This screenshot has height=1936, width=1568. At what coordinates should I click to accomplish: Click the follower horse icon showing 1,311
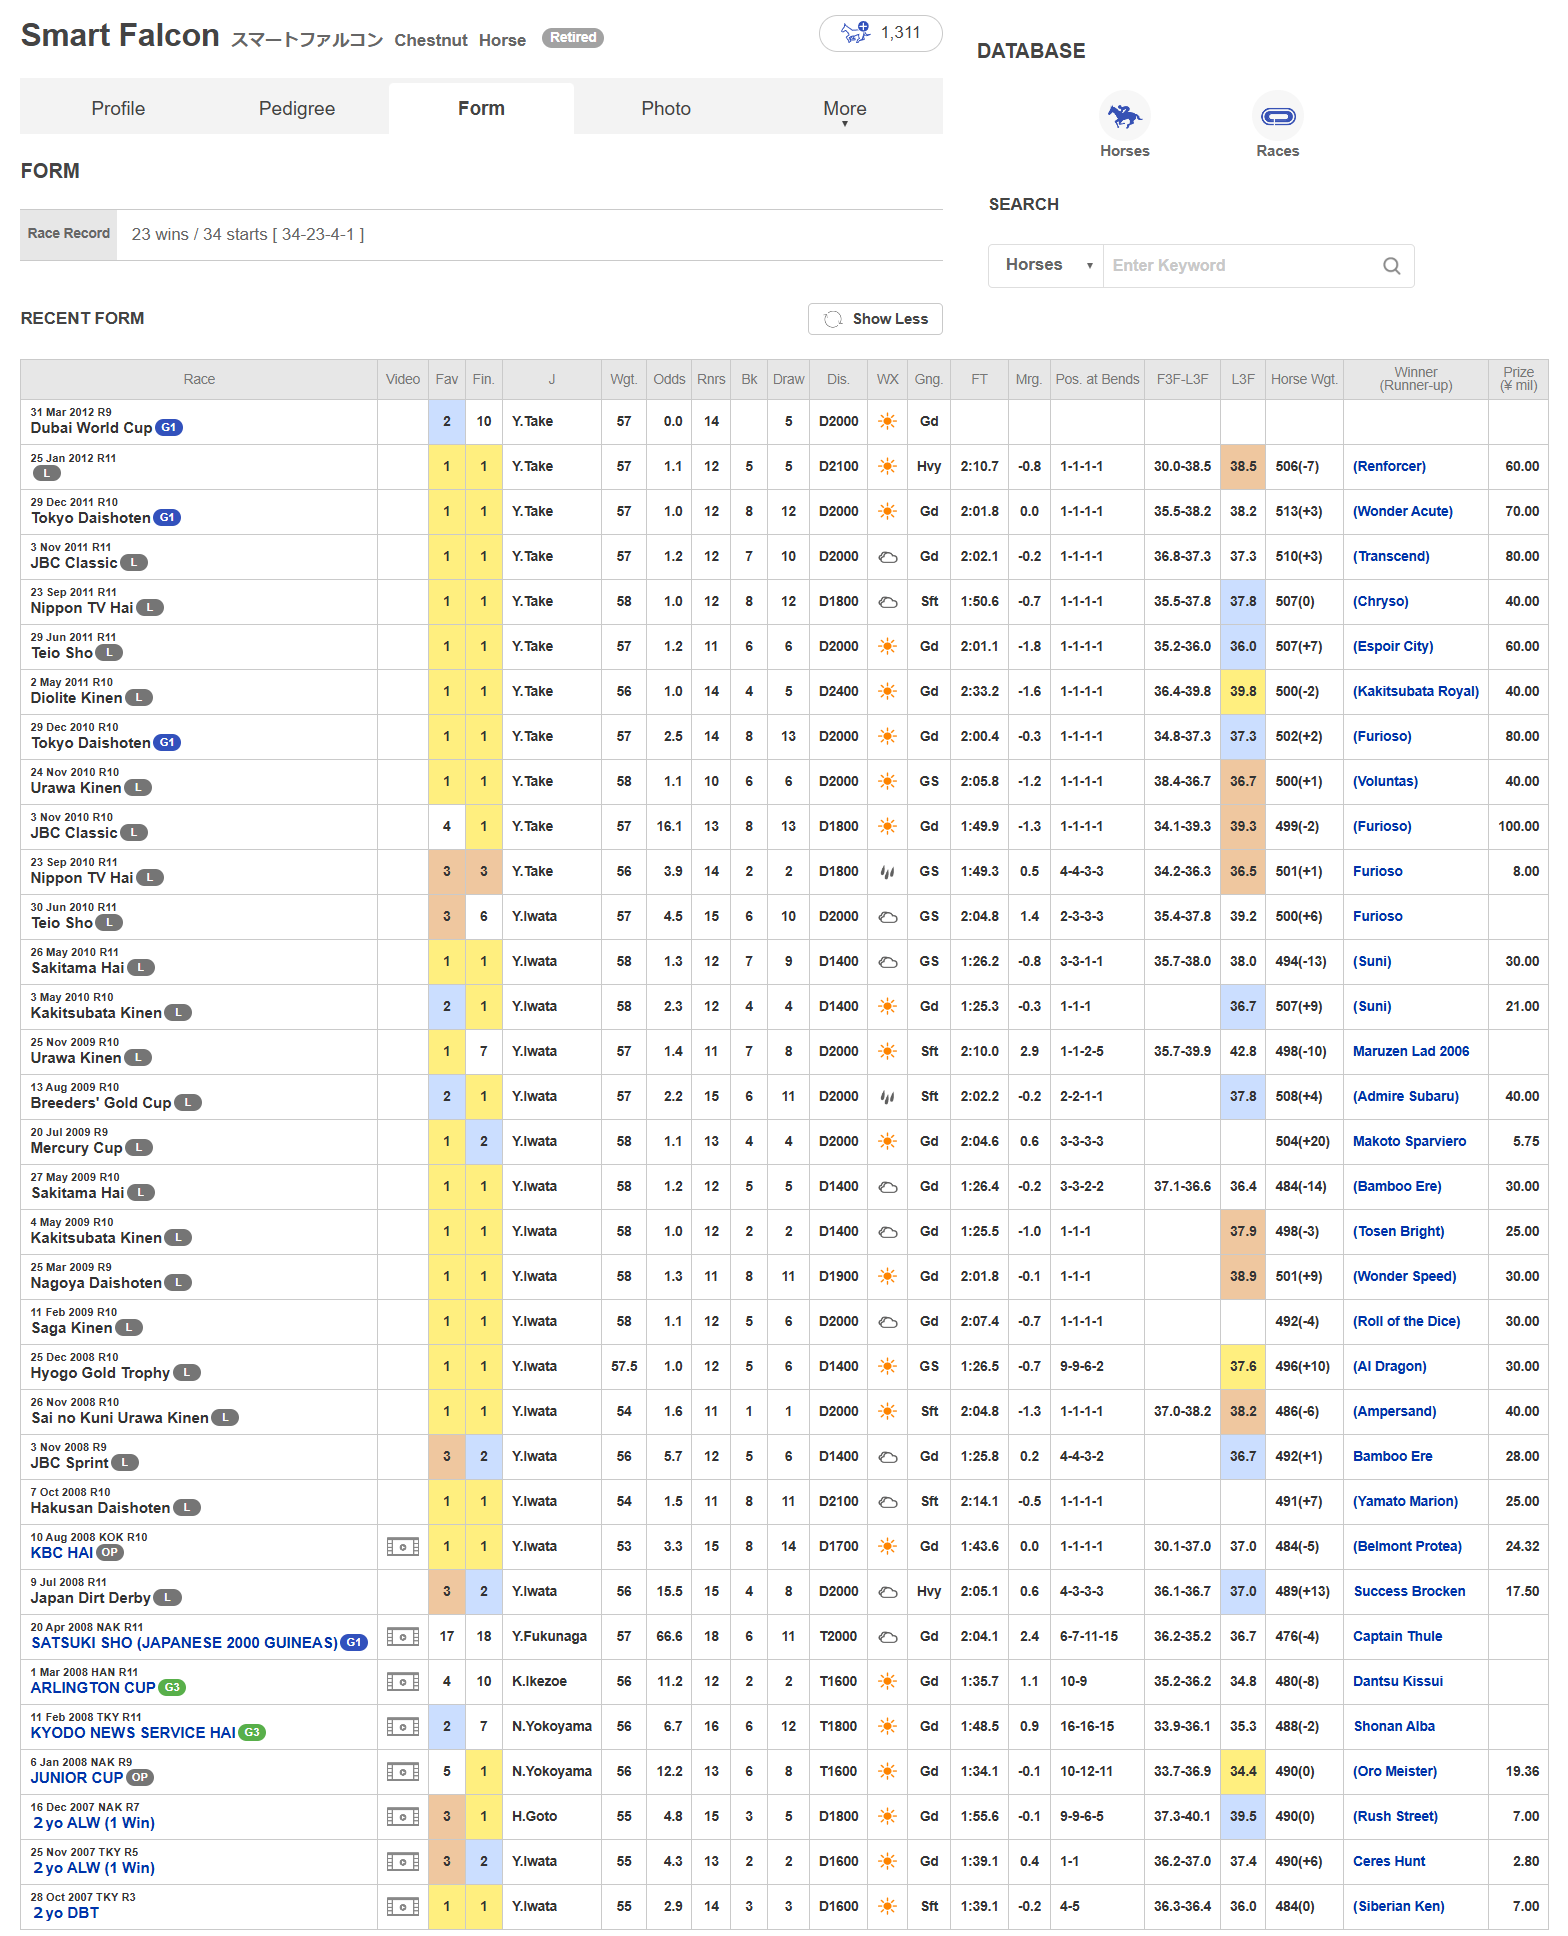click(x=855, y=33)
